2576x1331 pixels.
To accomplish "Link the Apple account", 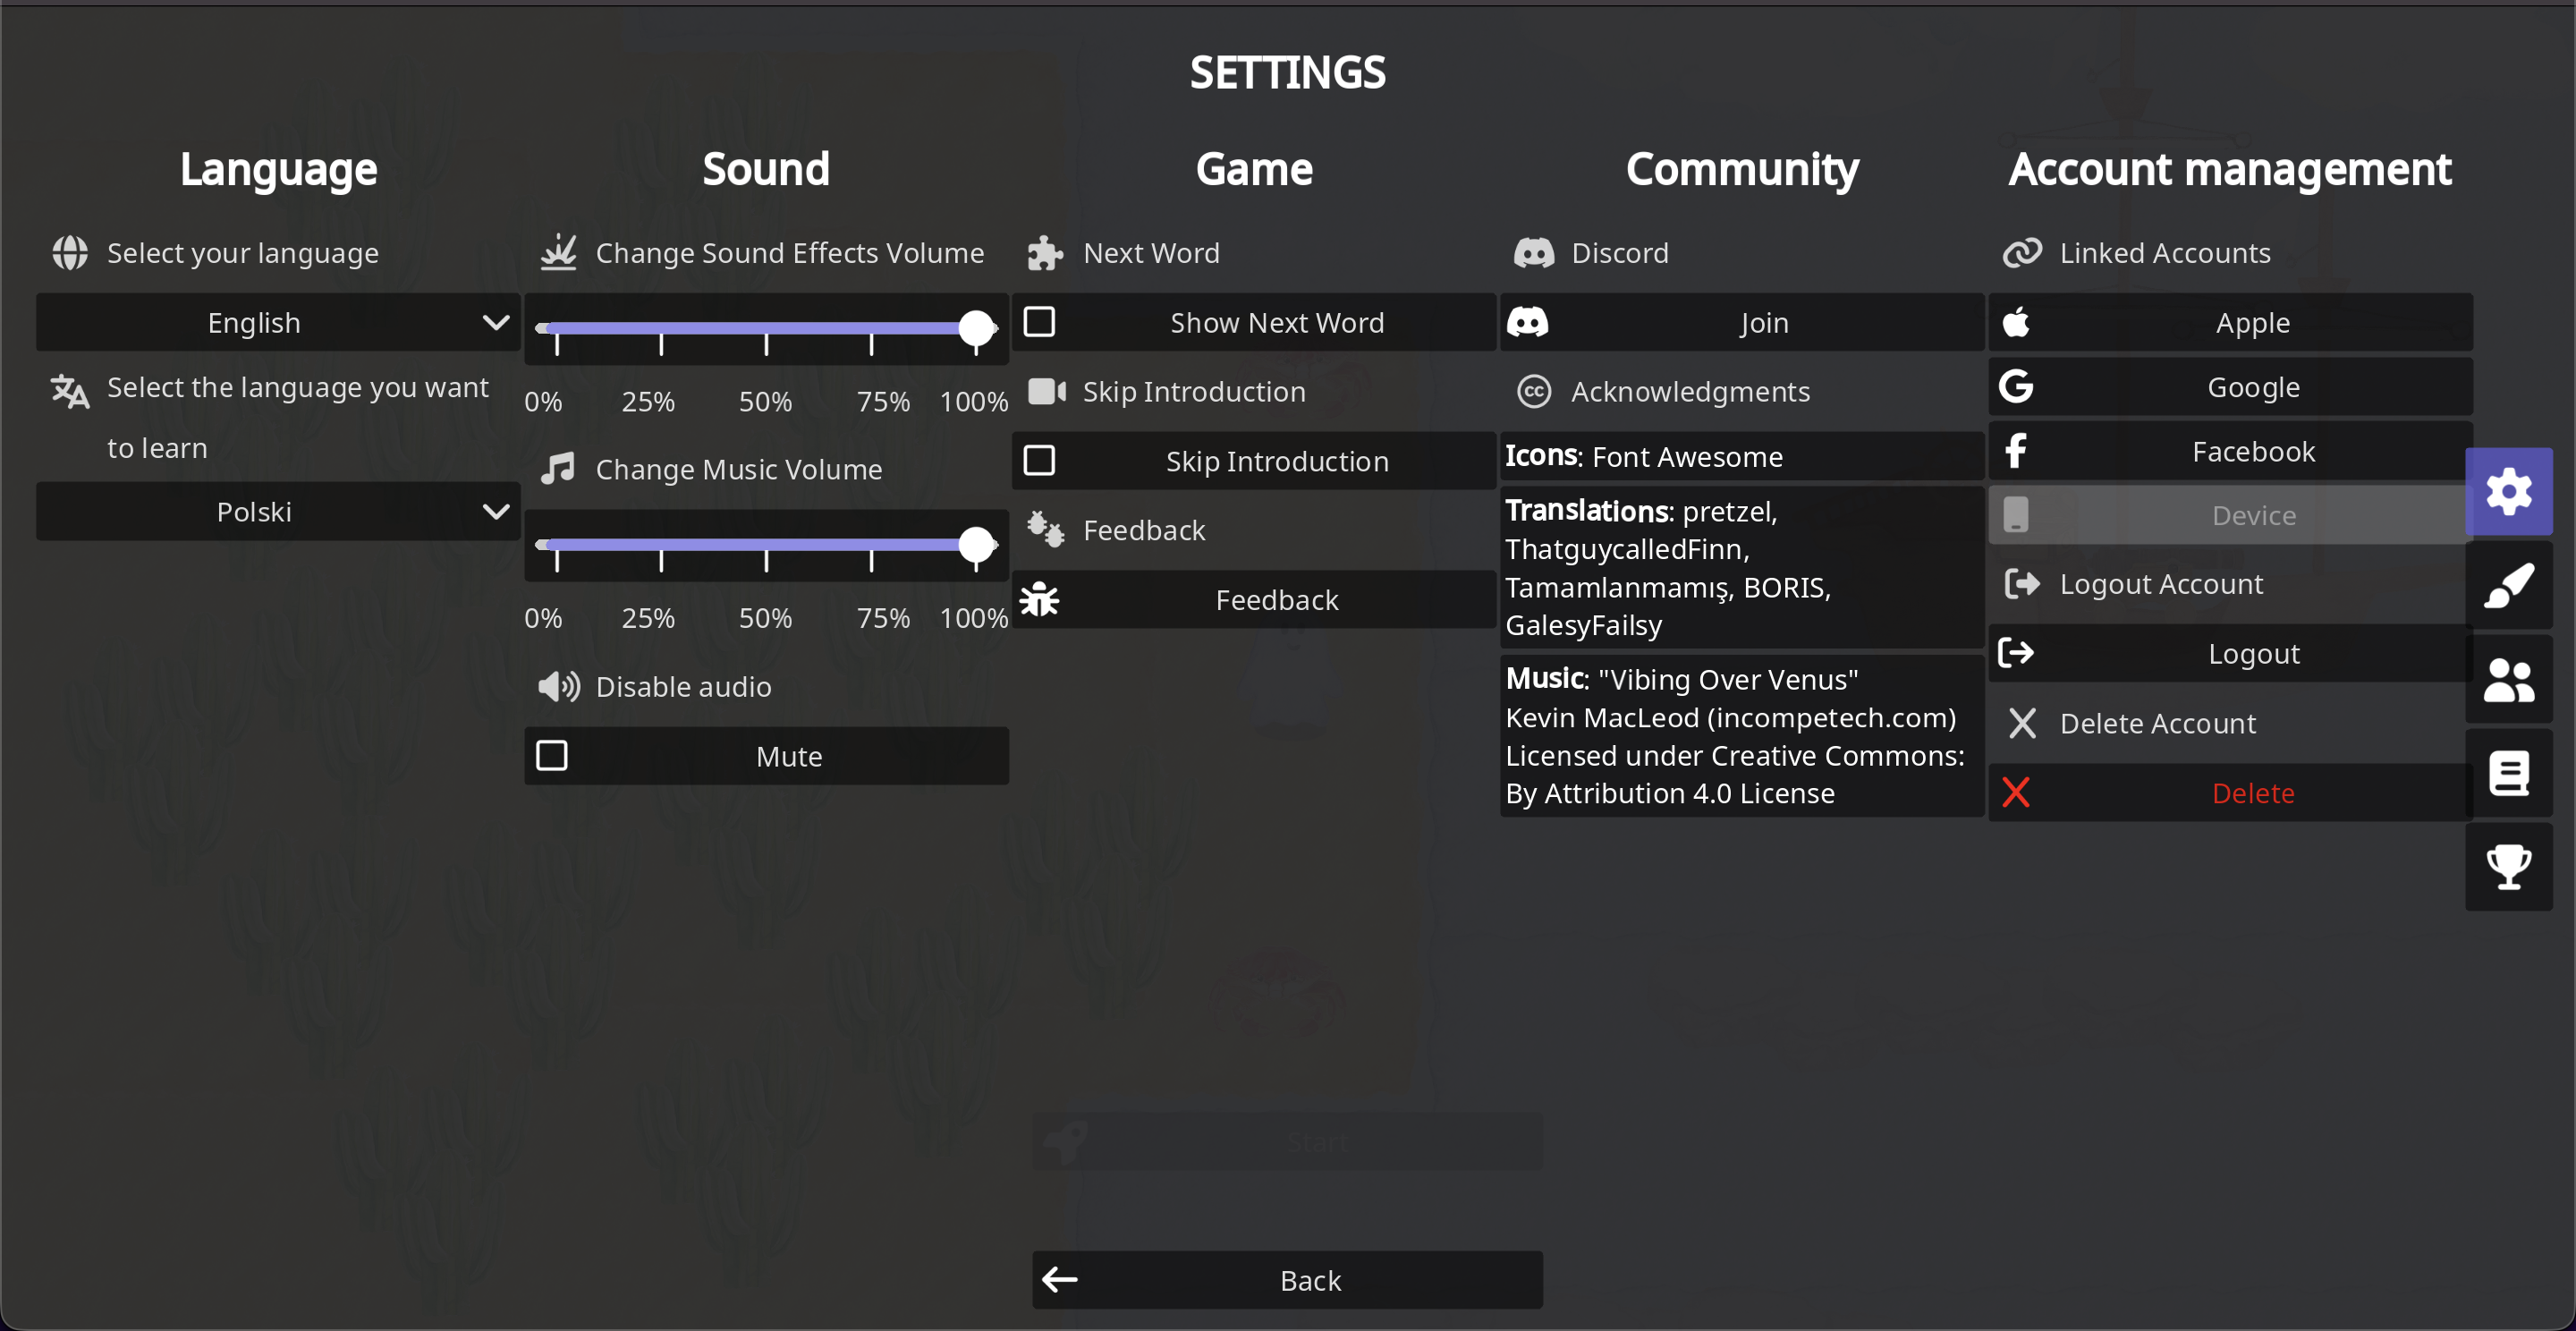I will click(2230, 322).
